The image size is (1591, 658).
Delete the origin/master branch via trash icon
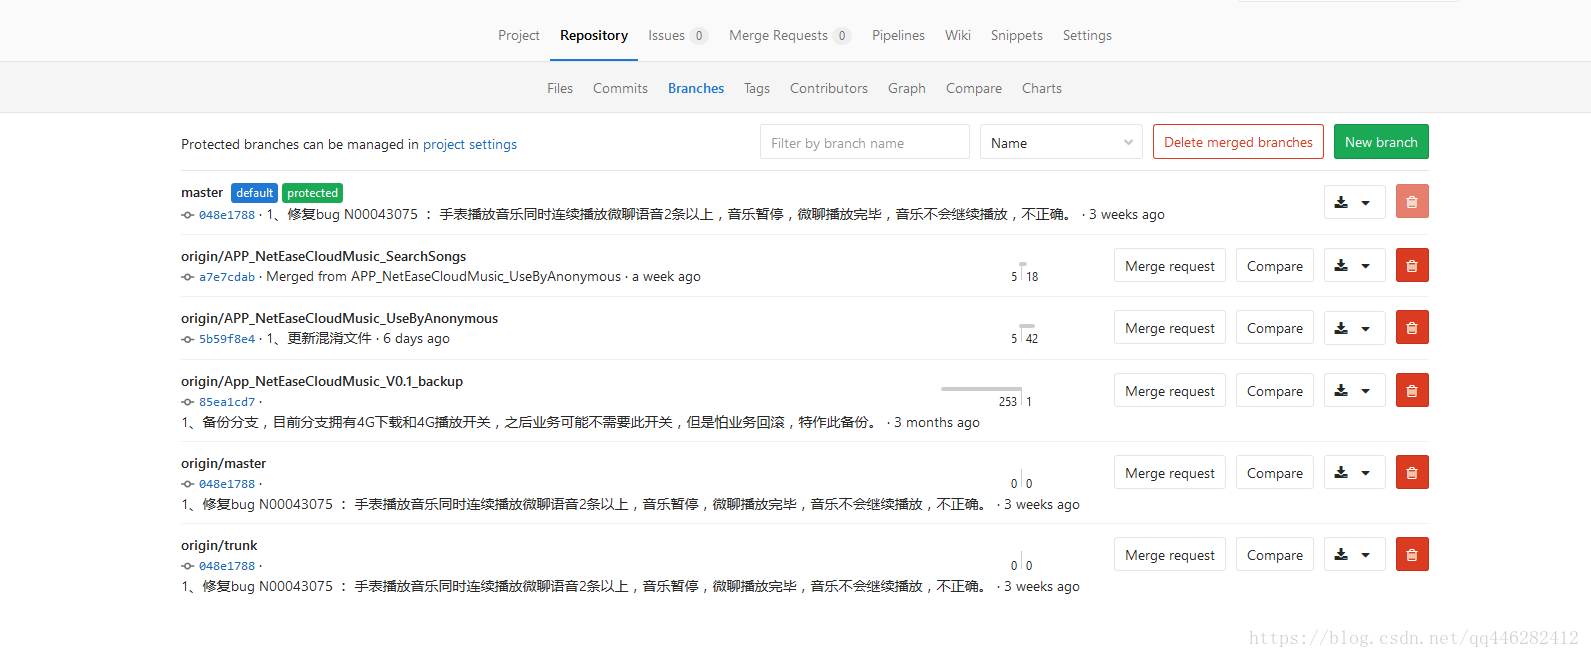point(1412,473)
